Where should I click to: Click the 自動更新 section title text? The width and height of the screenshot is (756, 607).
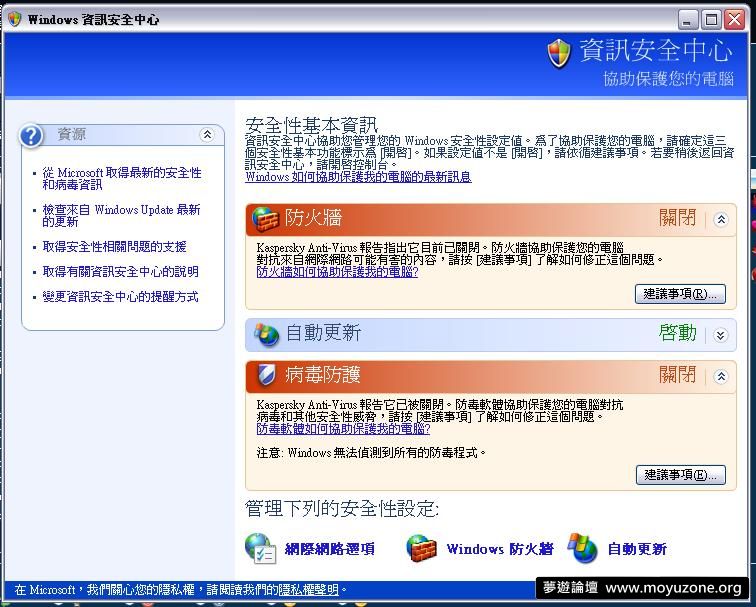pos(323,333)
